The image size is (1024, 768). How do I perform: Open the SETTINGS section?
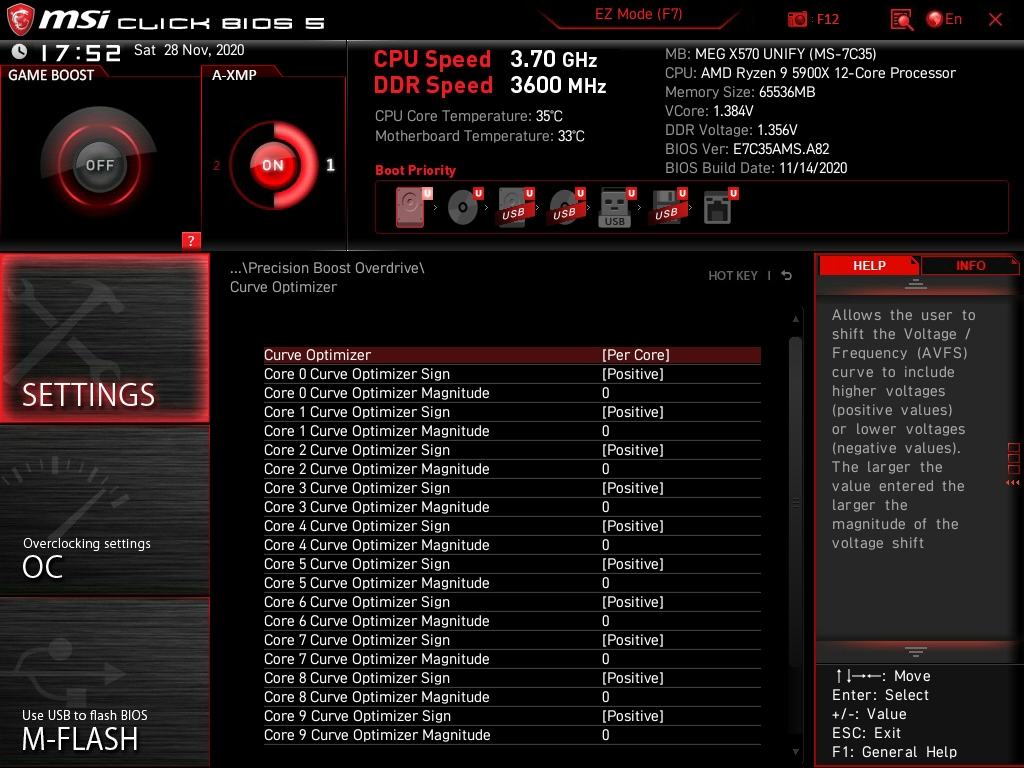(104, 338)
